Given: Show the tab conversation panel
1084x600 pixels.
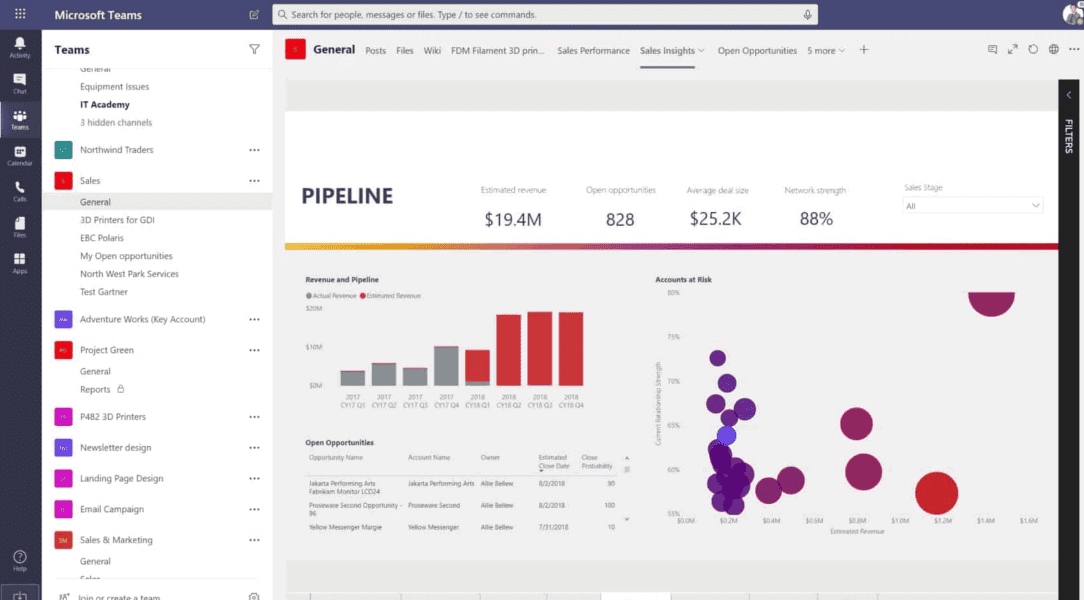Looking at the screenshot, I should [992, 49].
